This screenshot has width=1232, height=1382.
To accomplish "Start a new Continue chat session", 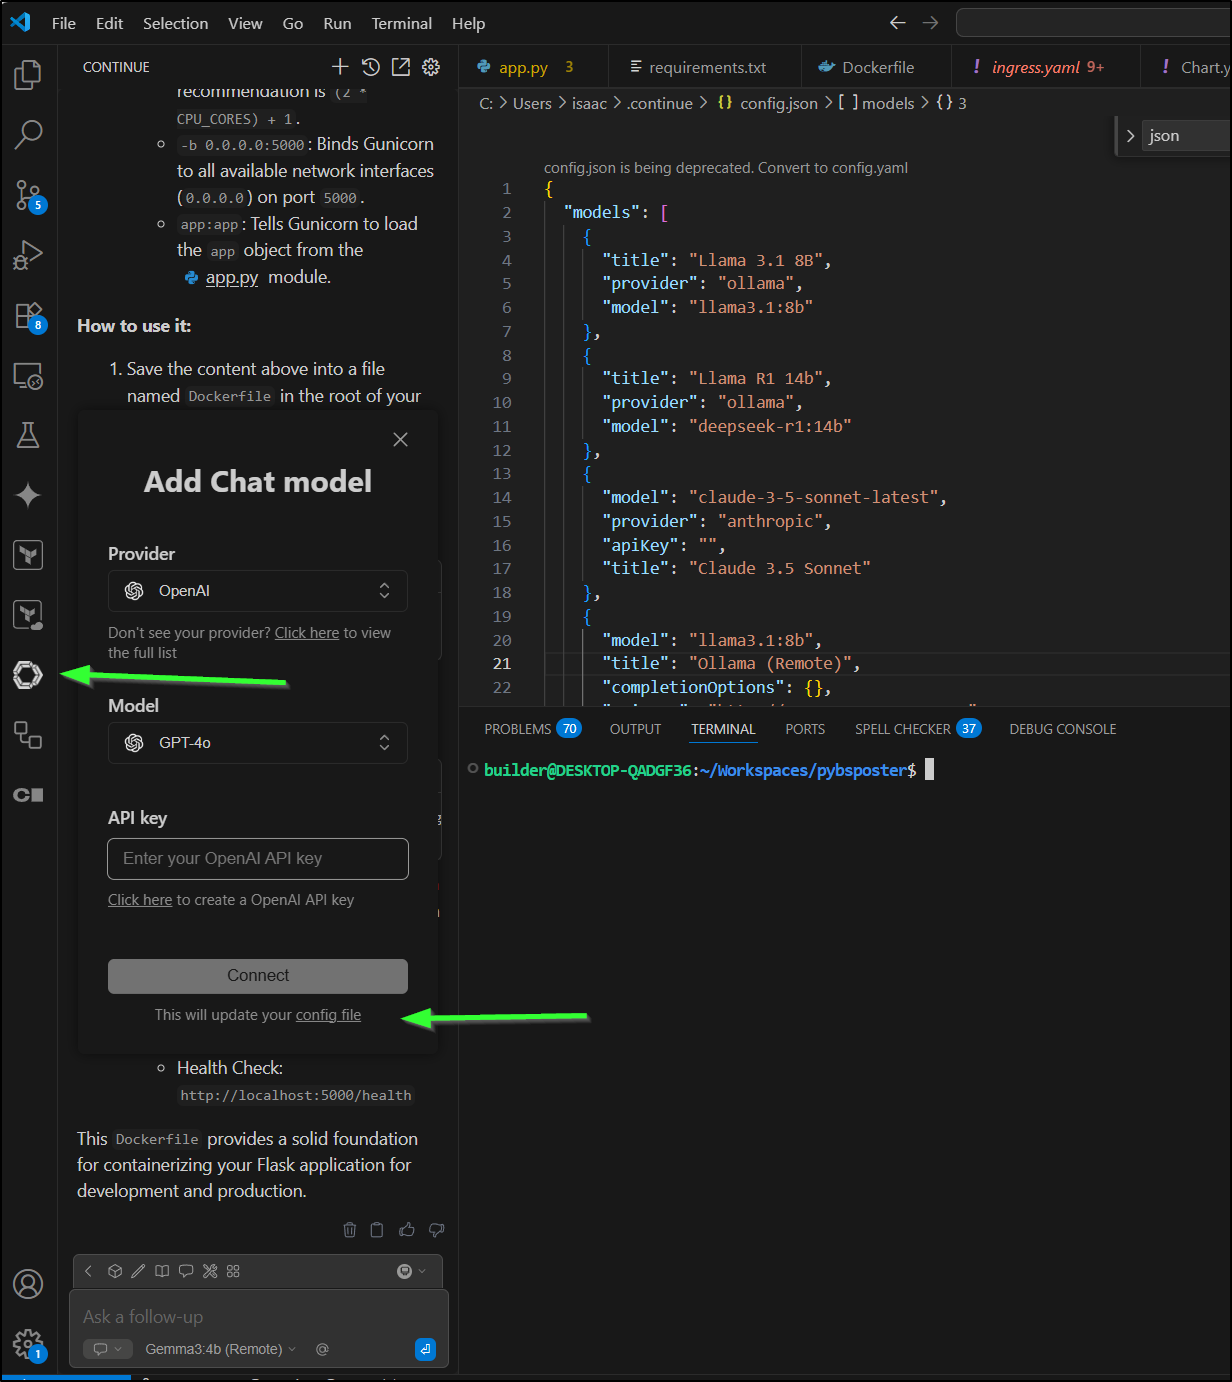I will (340, 67).
